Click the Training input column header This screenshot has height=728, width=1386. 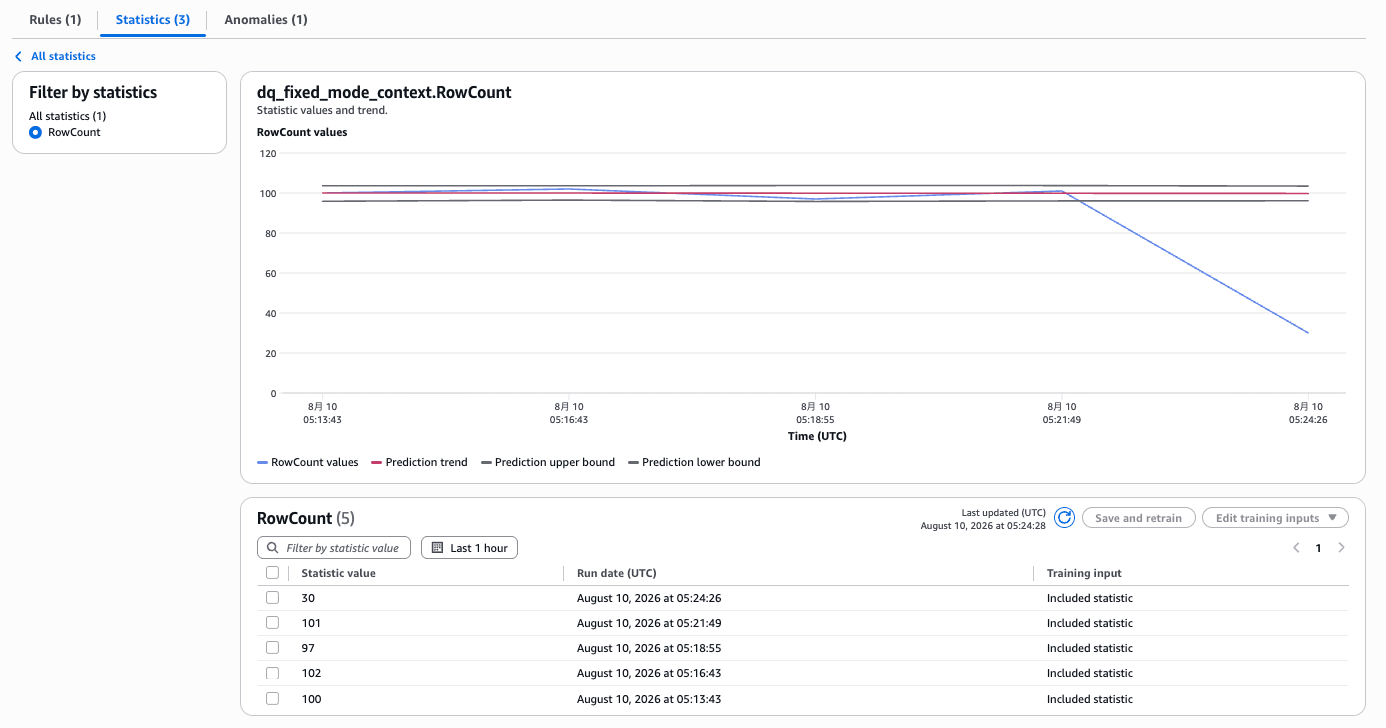[x=1084, y=573]
